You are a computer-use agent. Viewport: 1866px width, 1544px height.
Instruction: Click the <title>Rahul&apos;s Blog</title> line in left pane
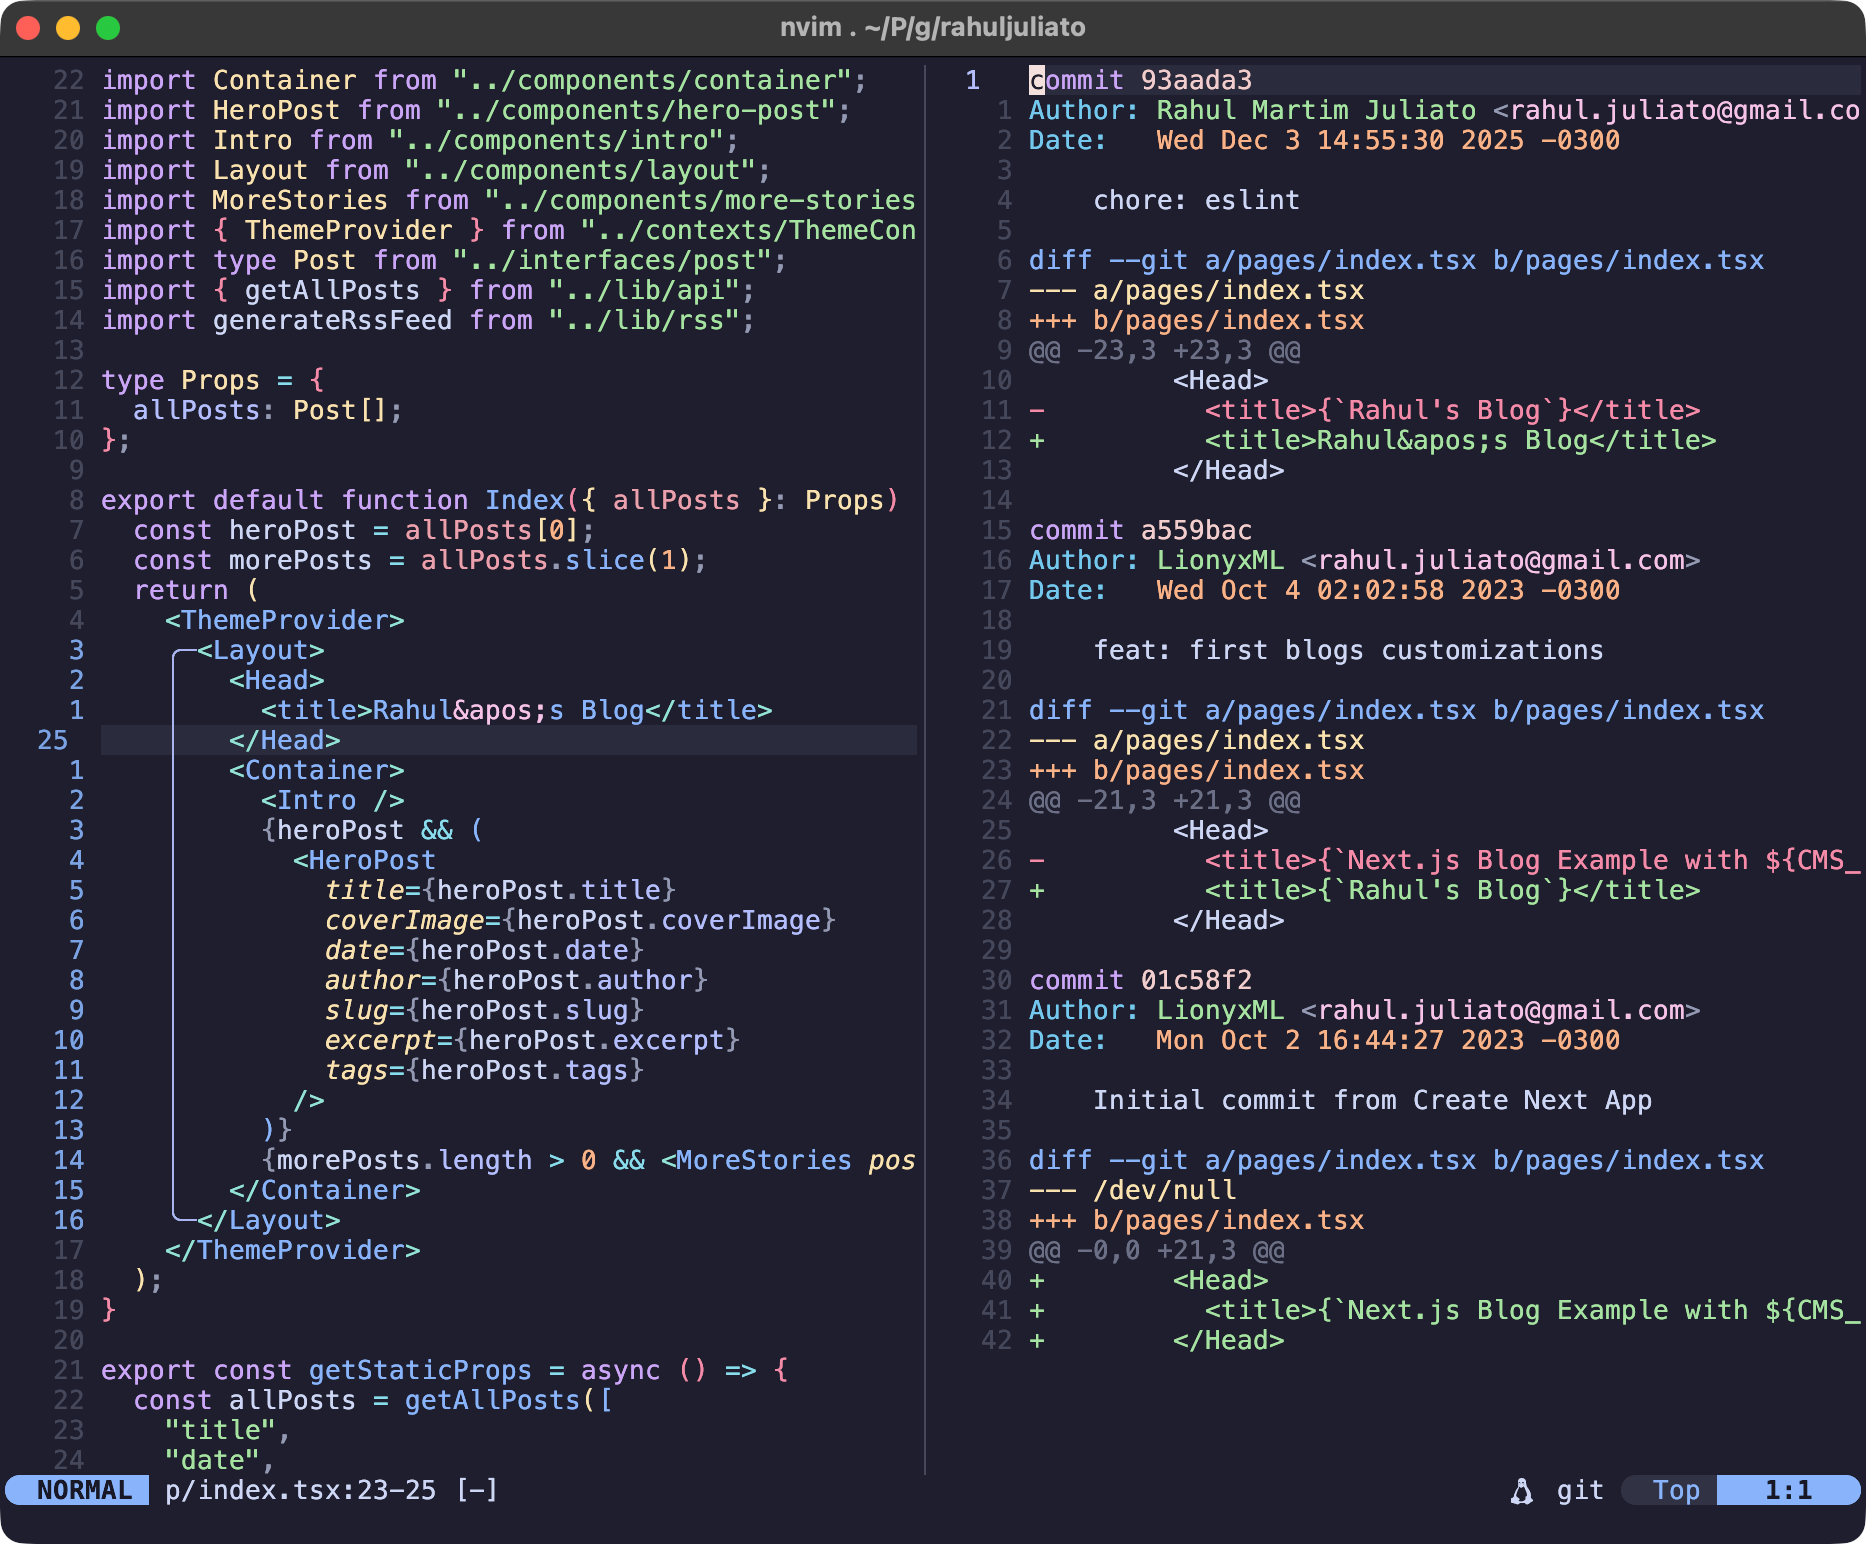(516, 710)
